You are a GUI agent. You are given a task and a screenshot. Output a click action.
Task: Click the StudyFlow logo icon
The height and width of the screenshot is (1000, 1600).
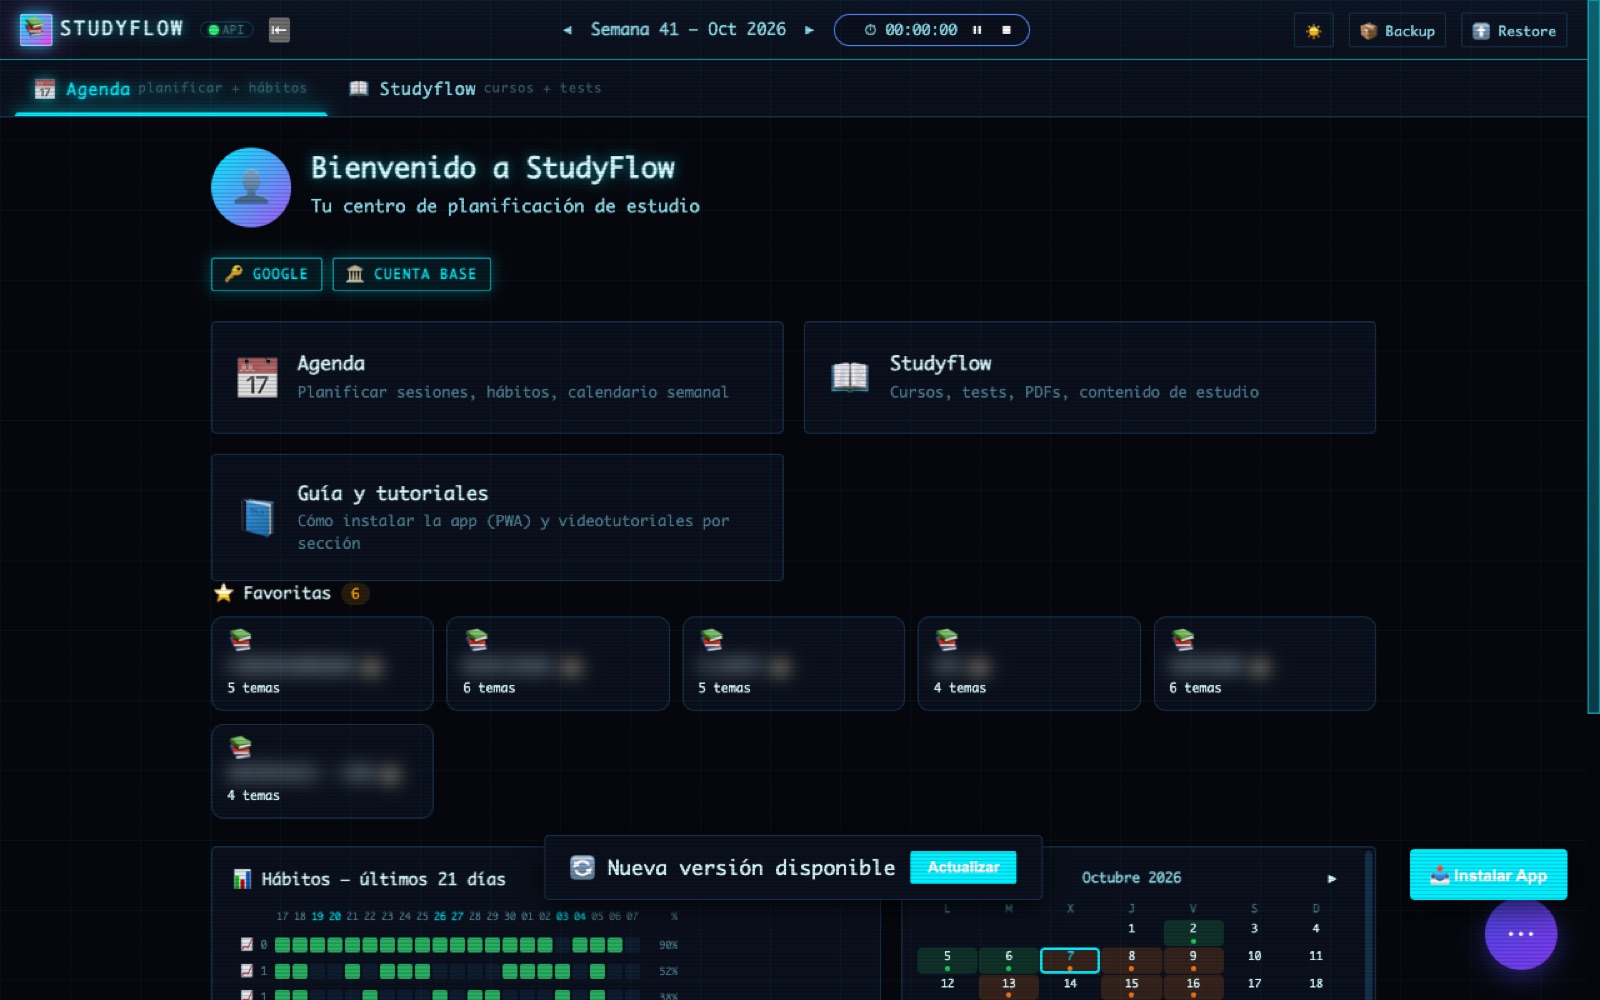[x=36, y=30]
